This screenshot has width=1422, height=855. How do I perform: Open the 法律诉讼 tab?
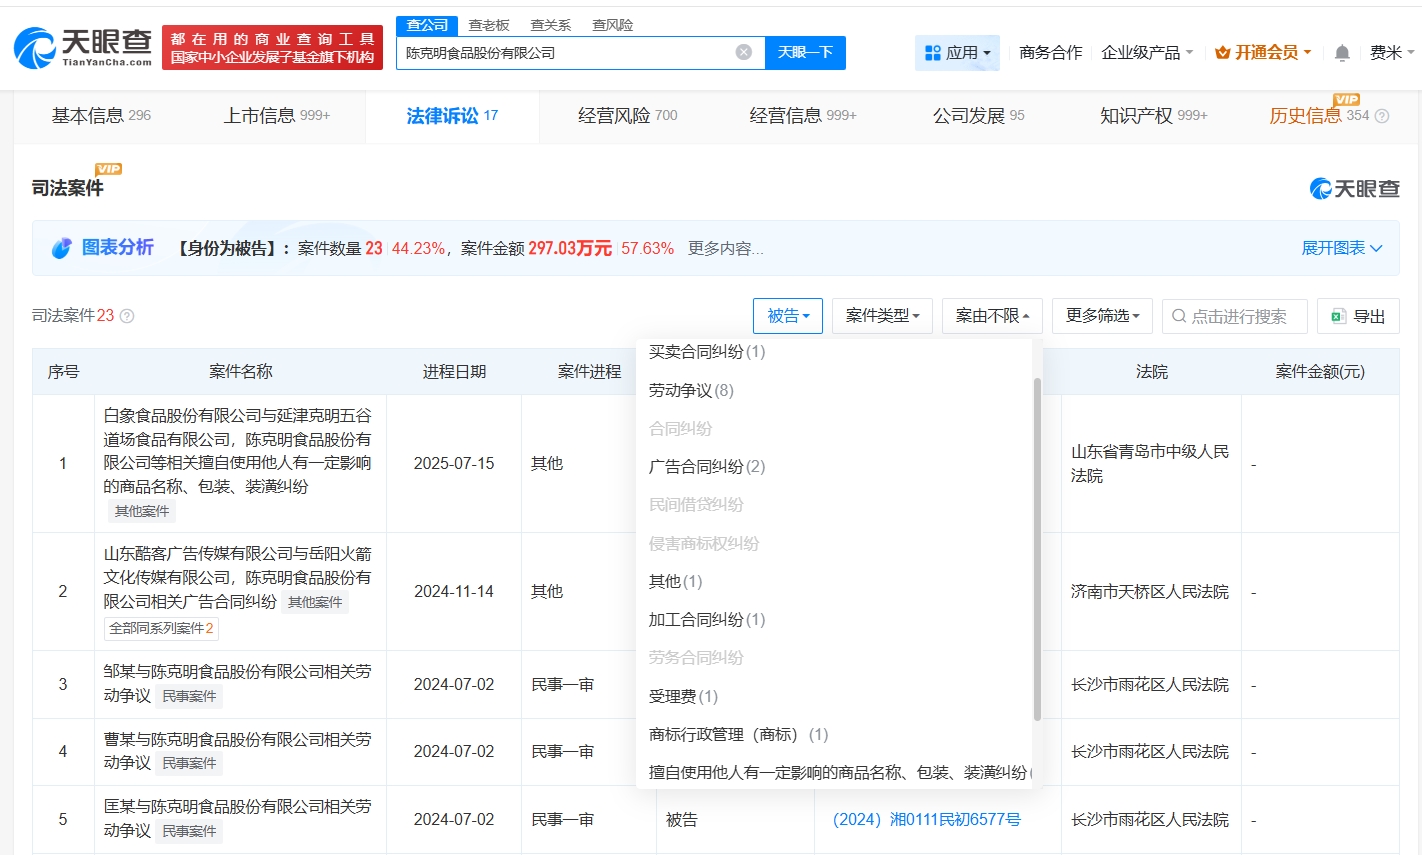pos(452,116)
